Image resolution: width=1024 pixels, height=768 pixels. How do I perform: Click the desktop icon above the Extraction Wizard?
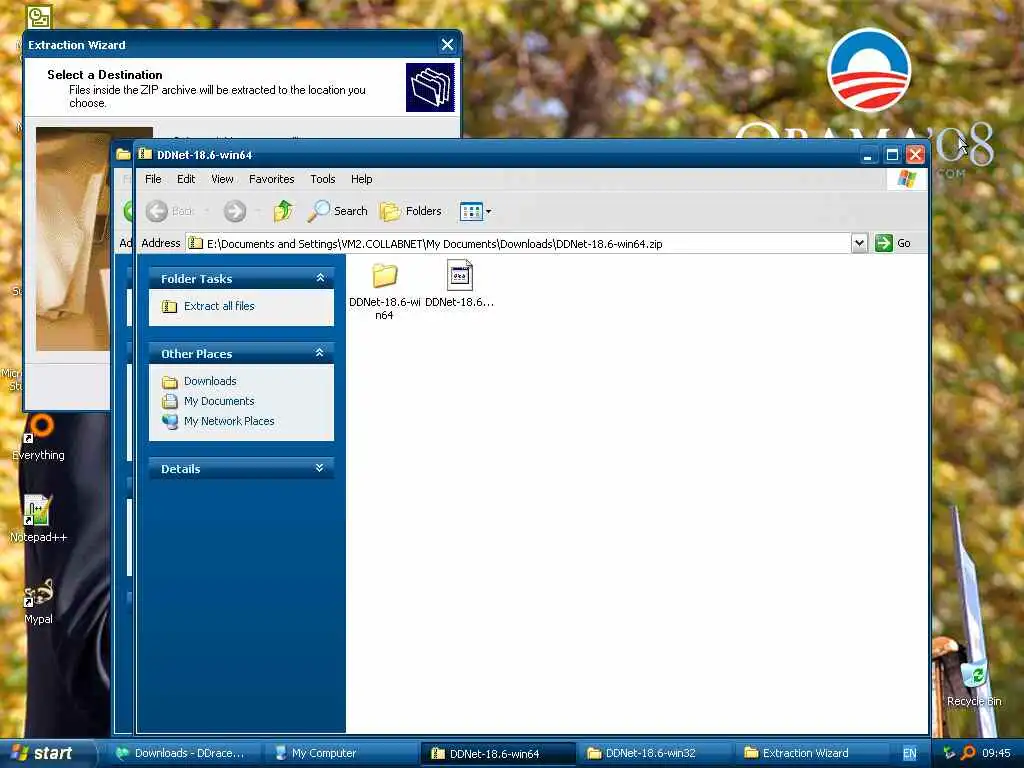(39, 16)
